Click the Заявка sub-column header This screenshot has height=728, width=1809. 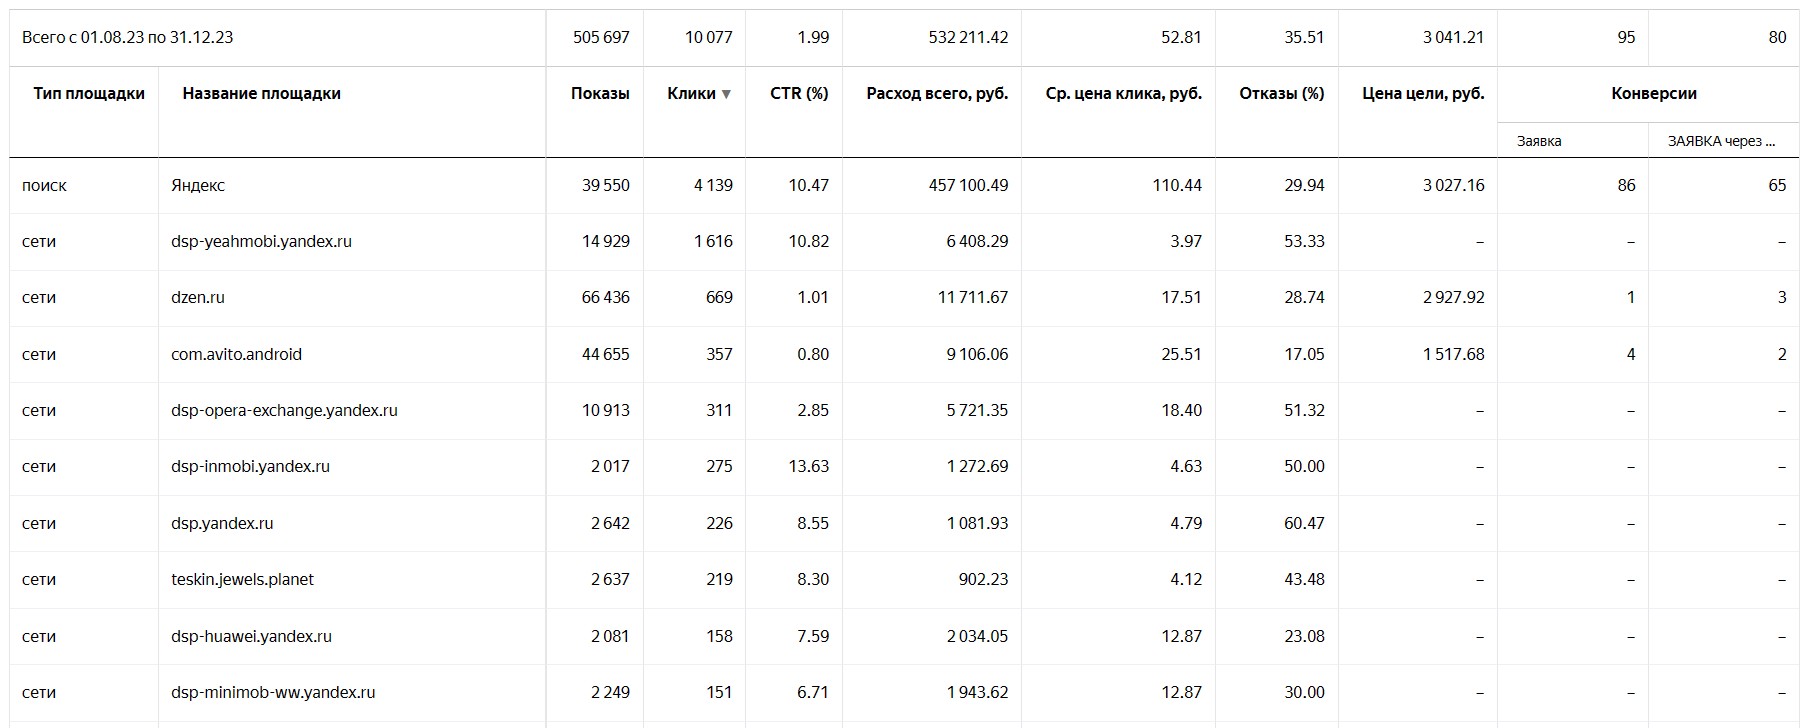pos(1539,141)
